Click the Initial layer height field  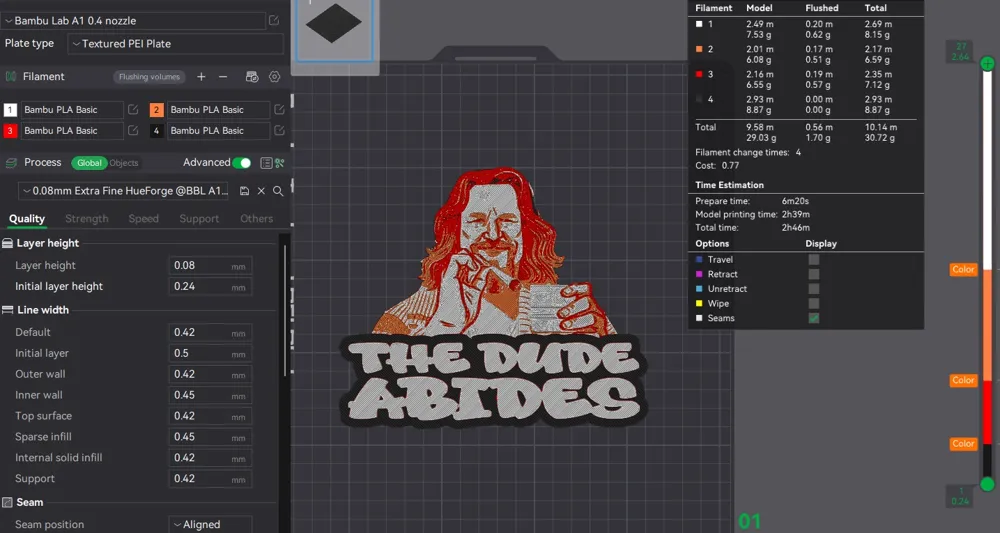tap(210, 287)
